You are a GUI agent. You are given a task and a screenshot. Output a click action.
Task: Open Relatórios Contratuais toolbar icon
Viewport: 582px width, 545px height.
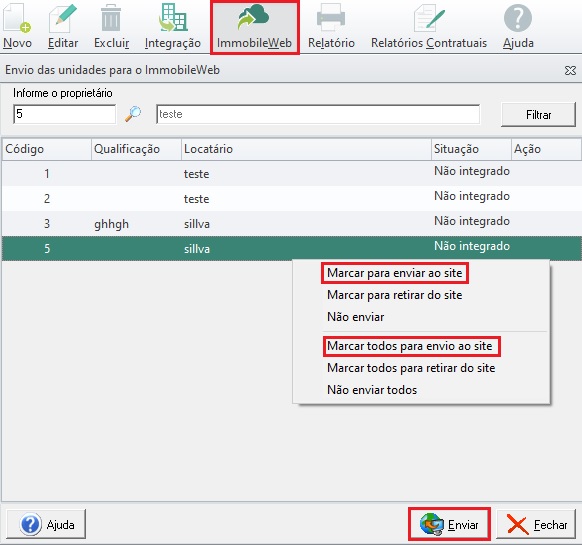pyautogui.click(x=429, y=18)
